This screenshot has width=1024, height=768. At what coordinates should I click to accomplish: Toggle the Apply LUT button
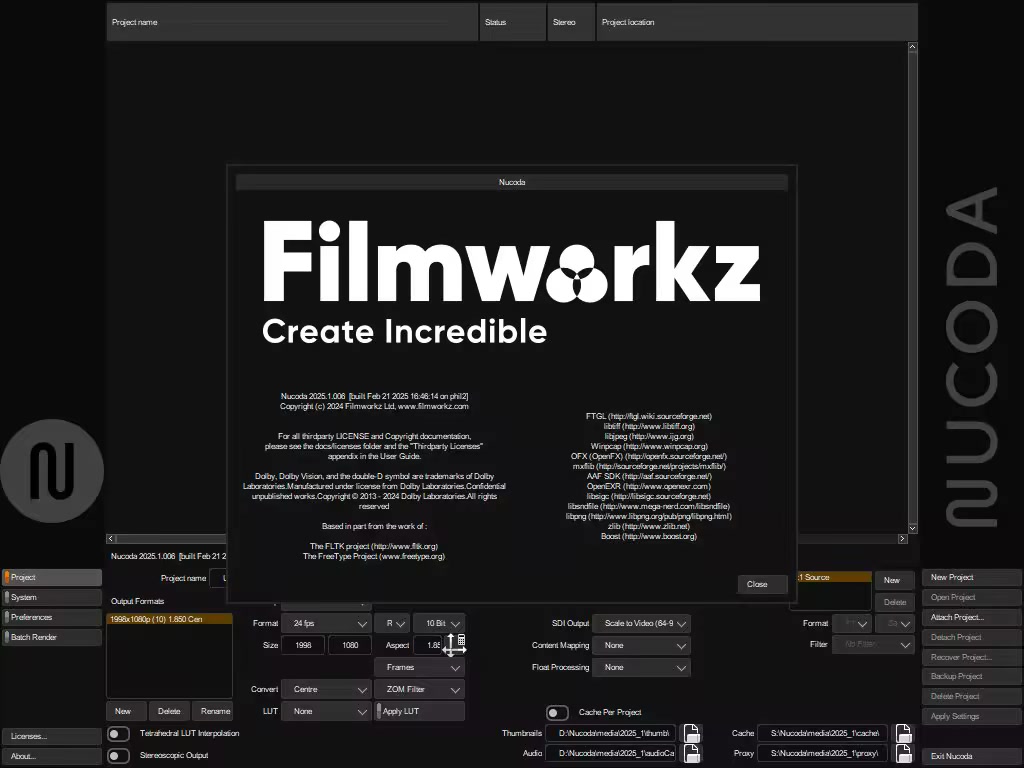click(420, 711)
